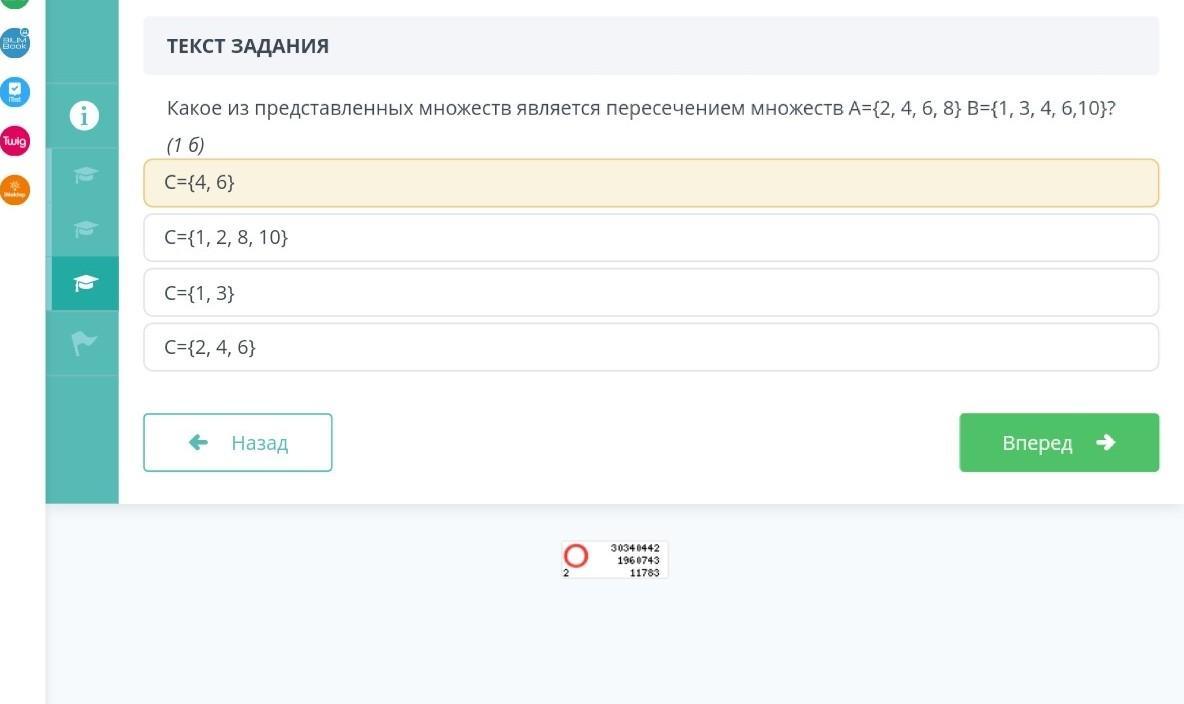This screenshot has width=1184, height=704.
Task: Click the orange Wordshop icon
Action: point(15,190)
